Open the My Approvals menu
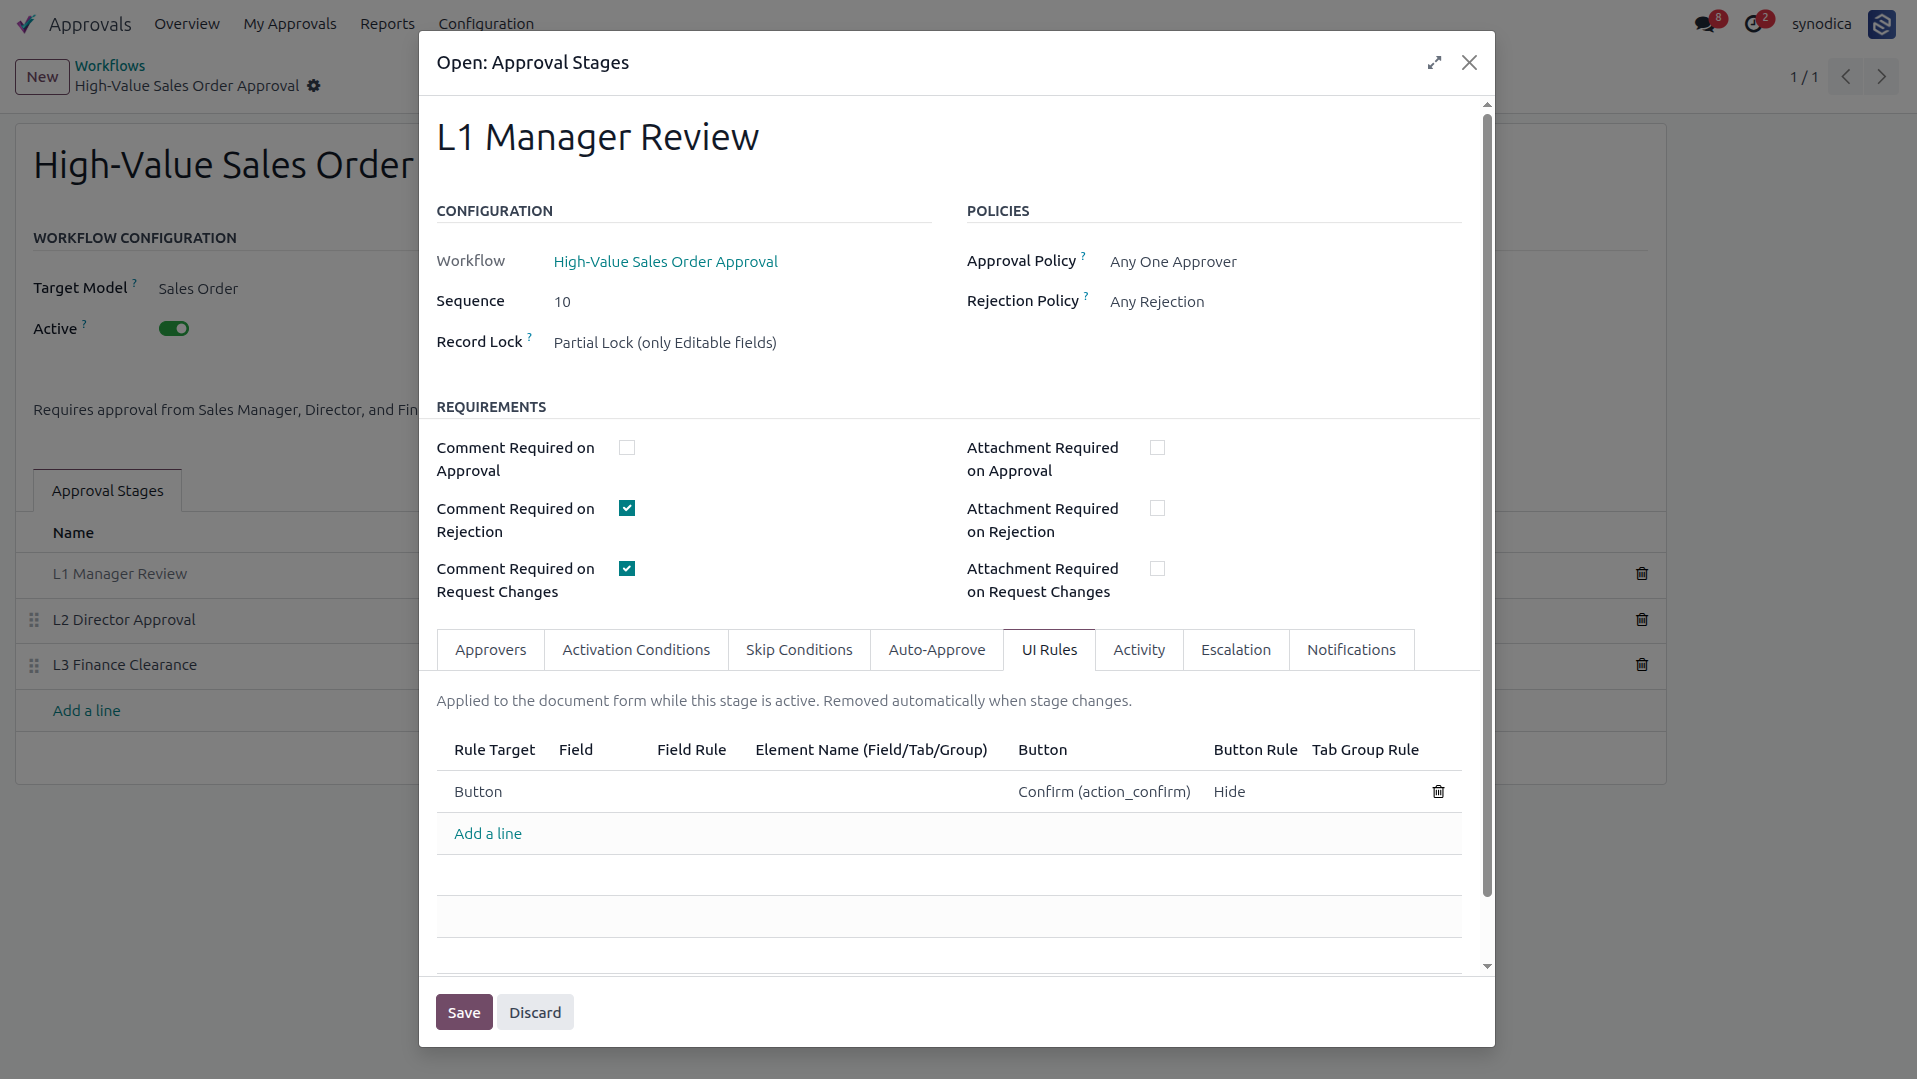Viewport: 1917px width, 1079px height. click(290, 24)
